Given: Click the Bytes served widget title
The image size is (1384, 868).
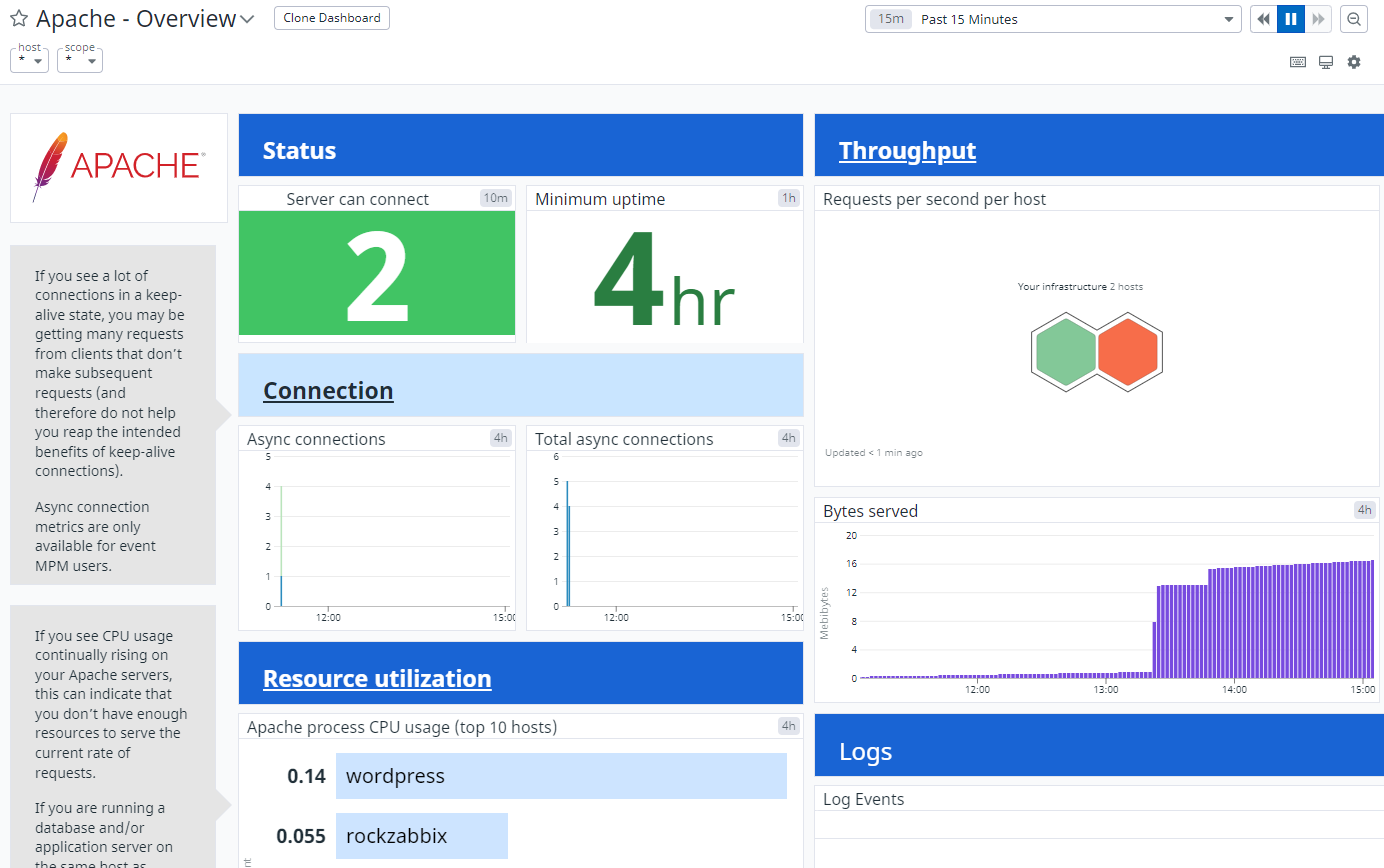Looking at the screenshot, I should point(870,511).
